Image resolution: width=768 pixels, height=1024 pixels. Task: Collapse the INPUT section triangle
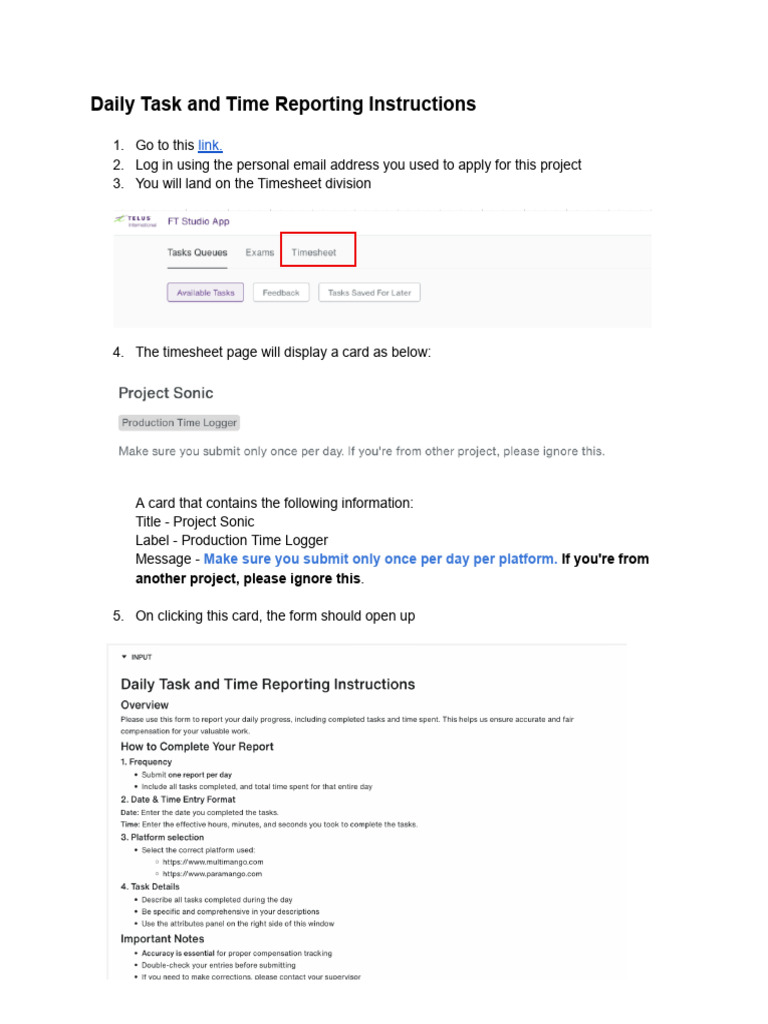coord(124,657)
